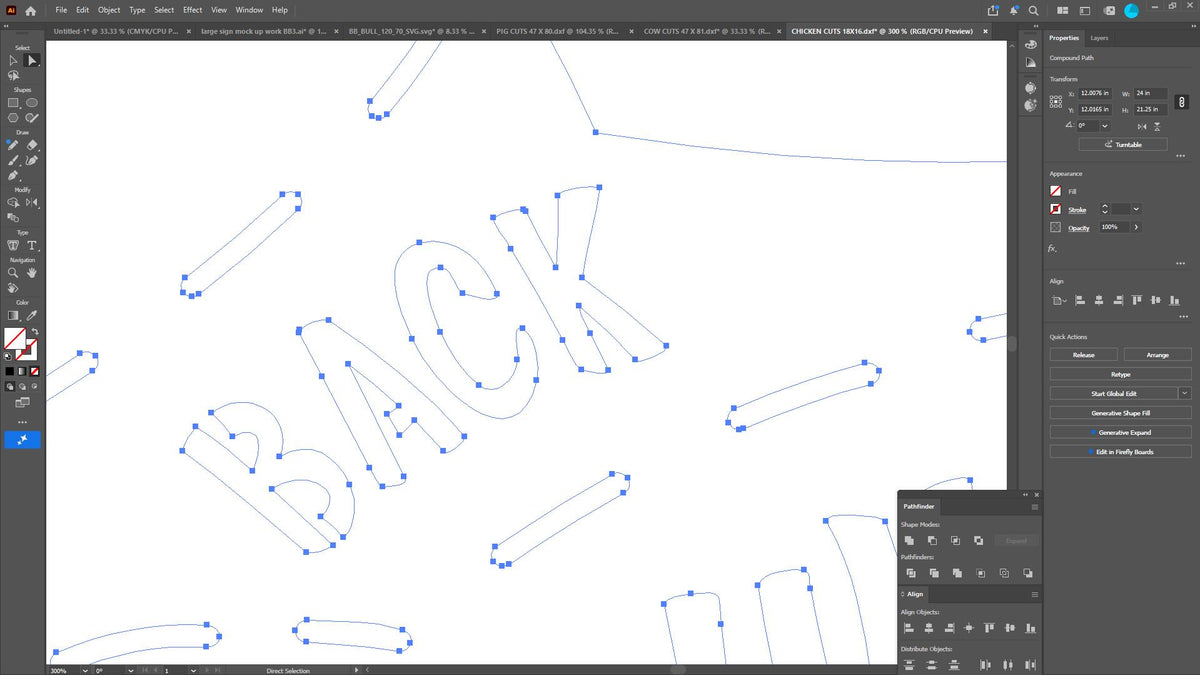This screenshot has height=675, width=1200.
Task: Select the Eyedropper tool
Action: coord(32,315)
